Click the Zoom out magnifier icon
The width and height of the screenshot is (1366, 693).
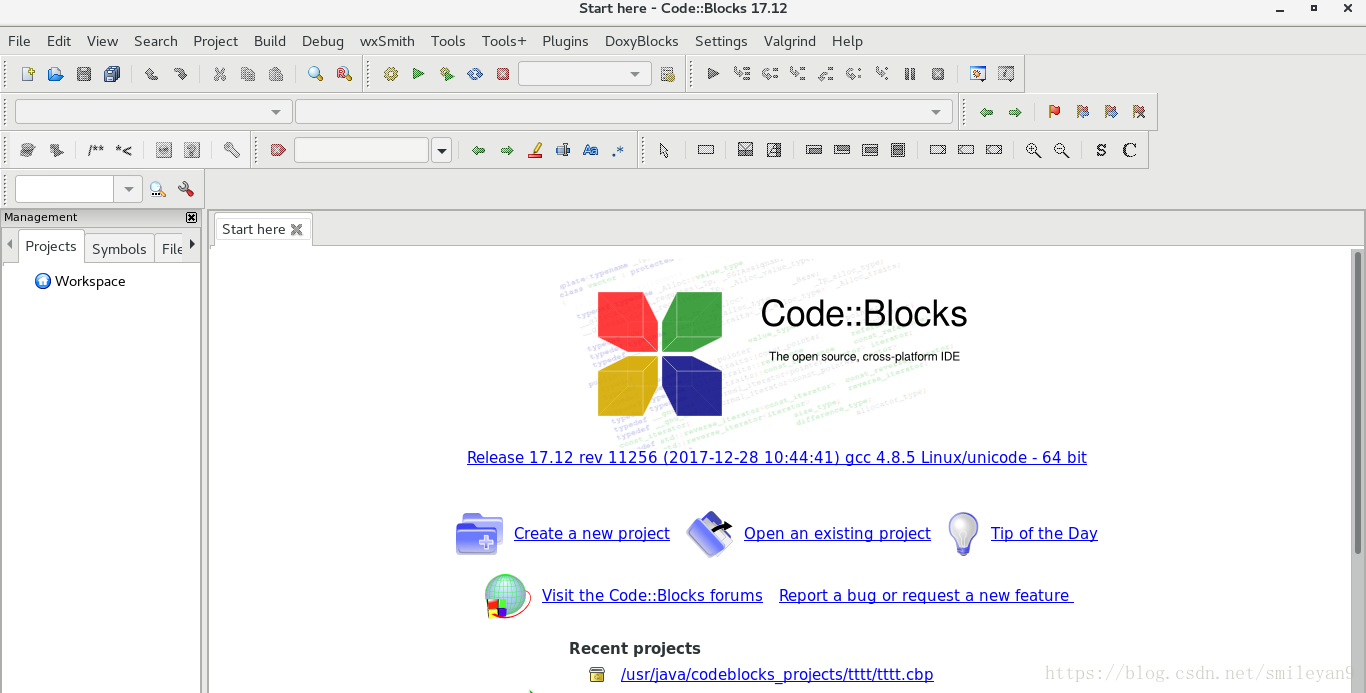tap(1061, 150)
